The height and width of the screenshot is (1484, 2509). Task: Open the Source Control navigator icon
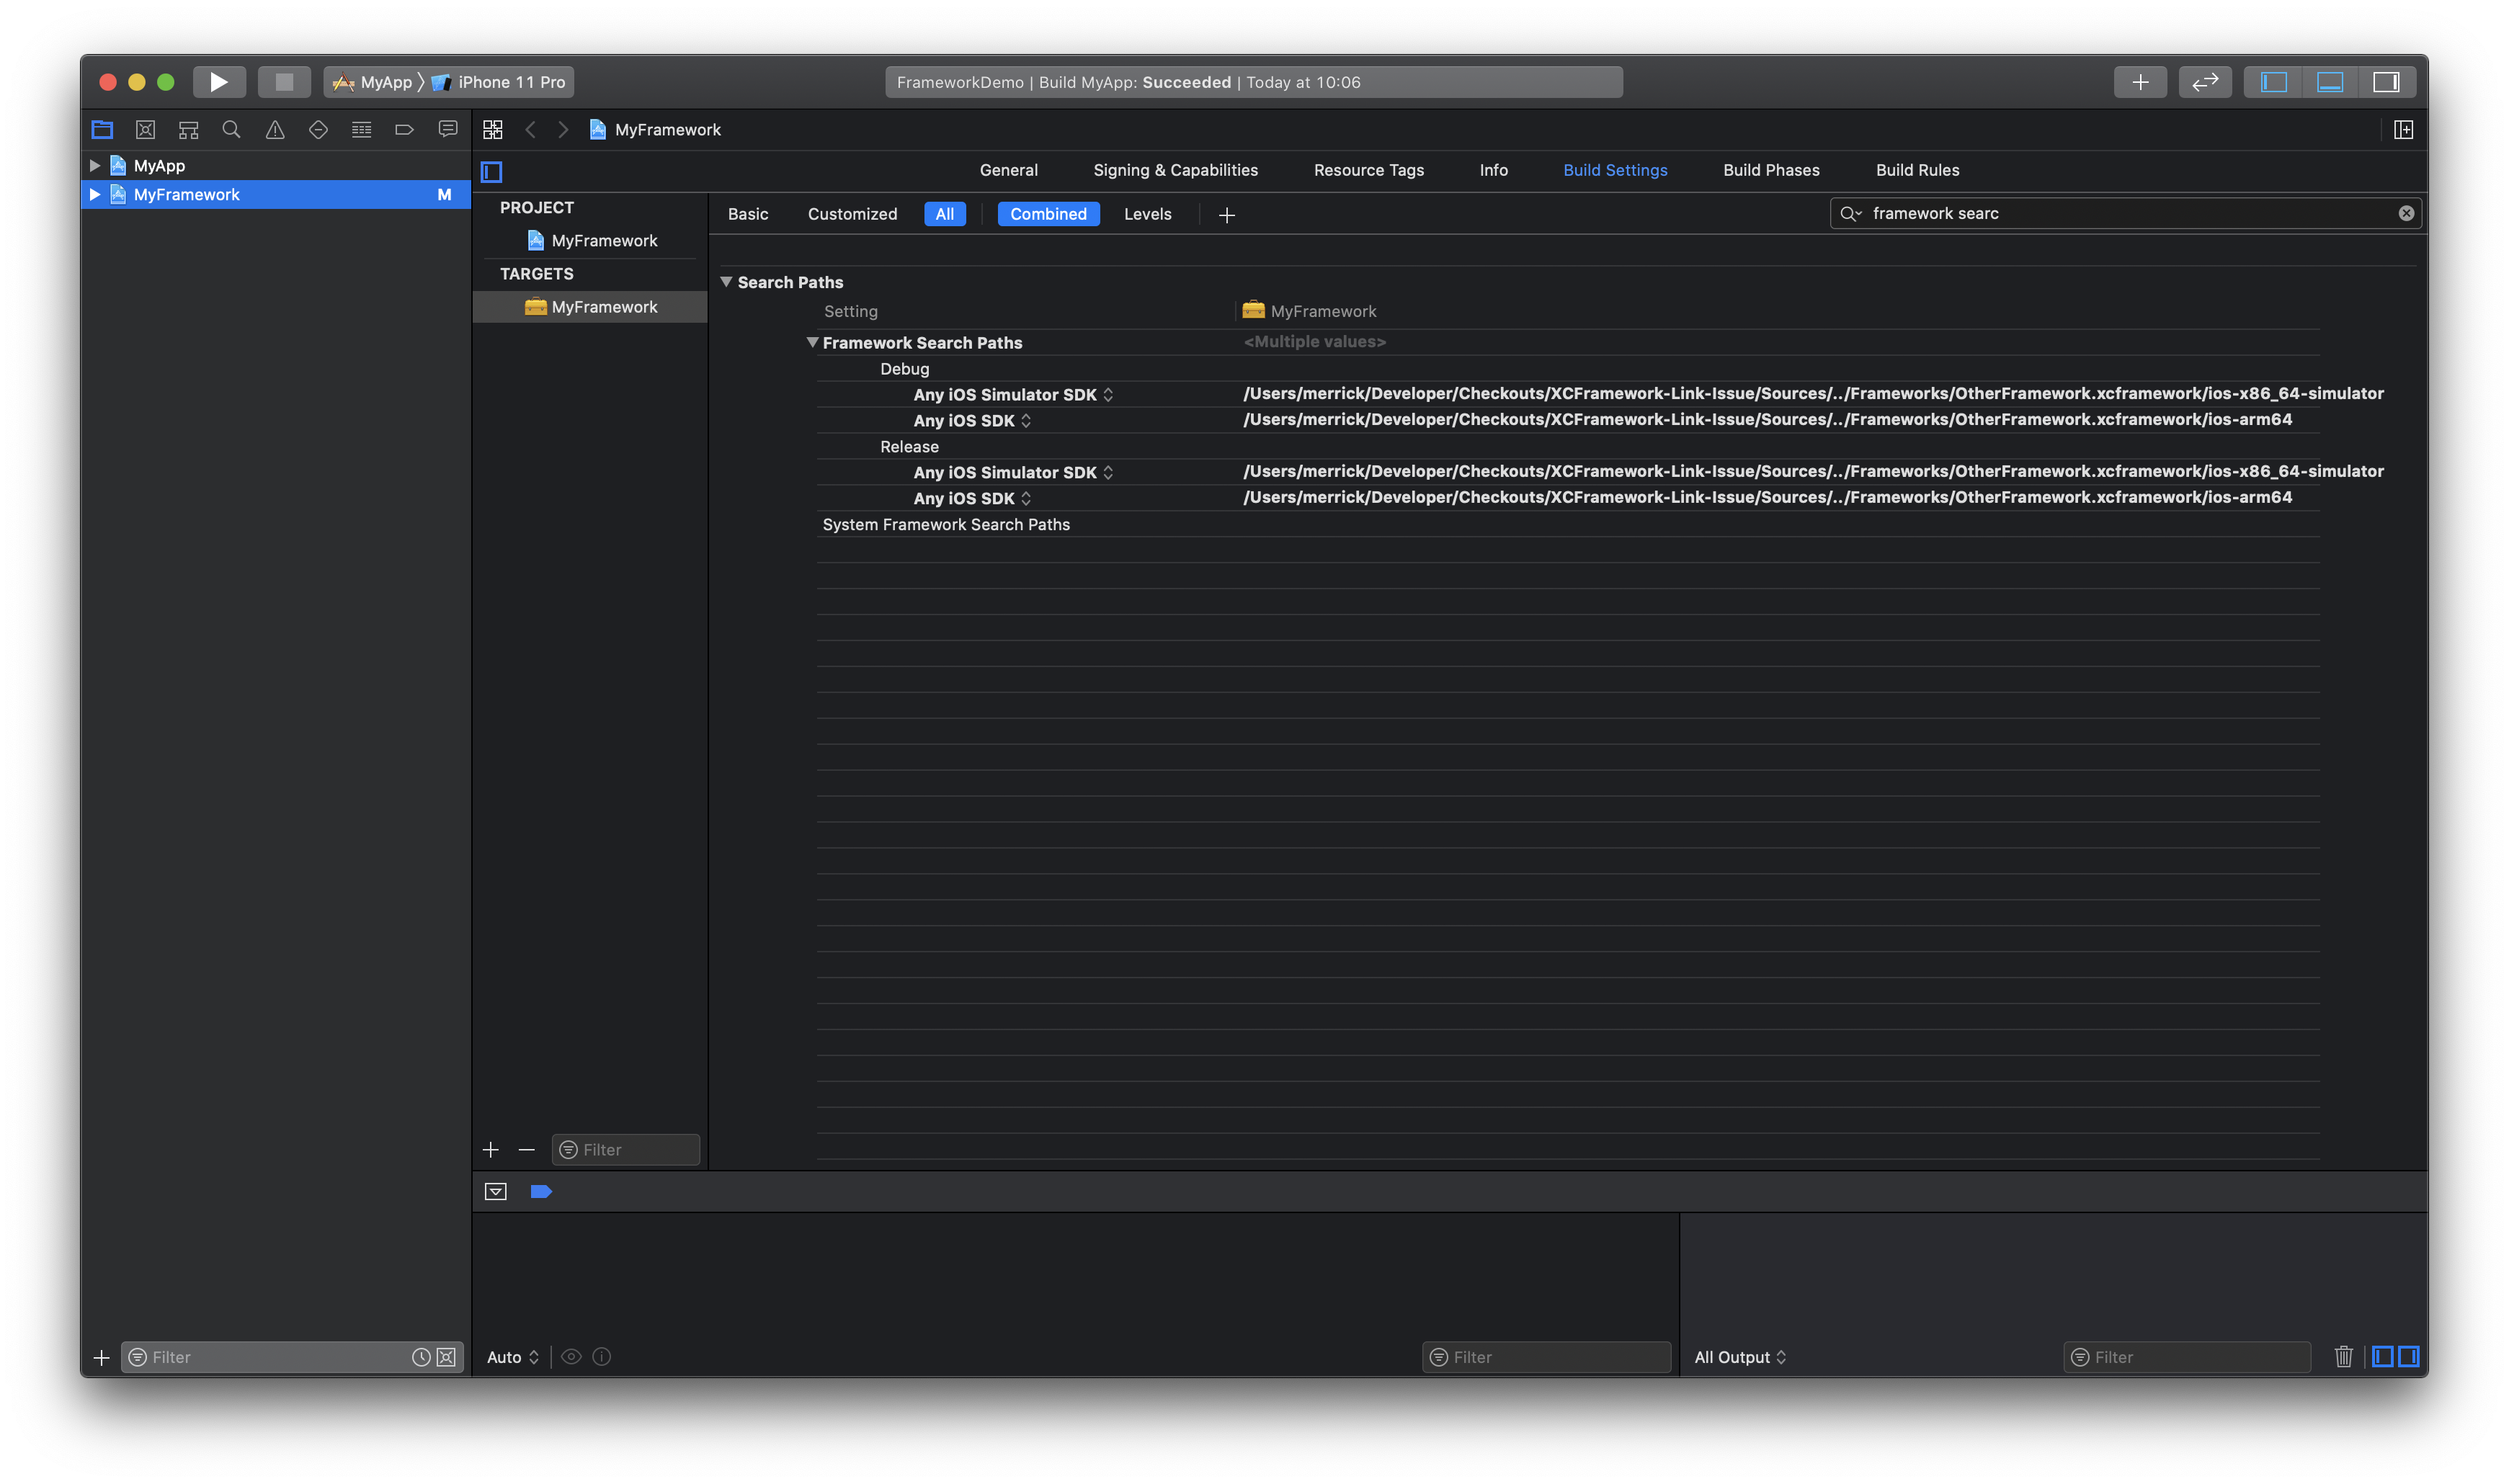[x=145, y=130]
